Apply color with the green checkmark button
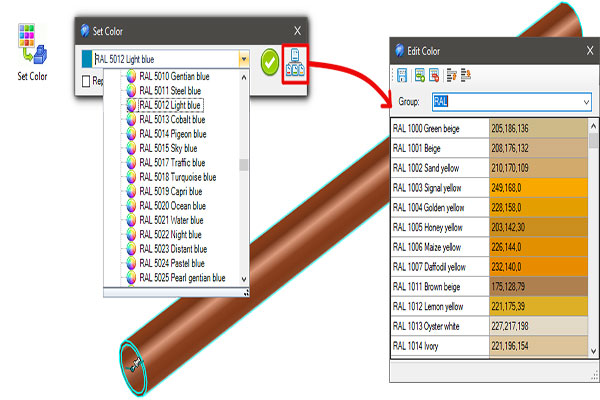 point(270,62)
